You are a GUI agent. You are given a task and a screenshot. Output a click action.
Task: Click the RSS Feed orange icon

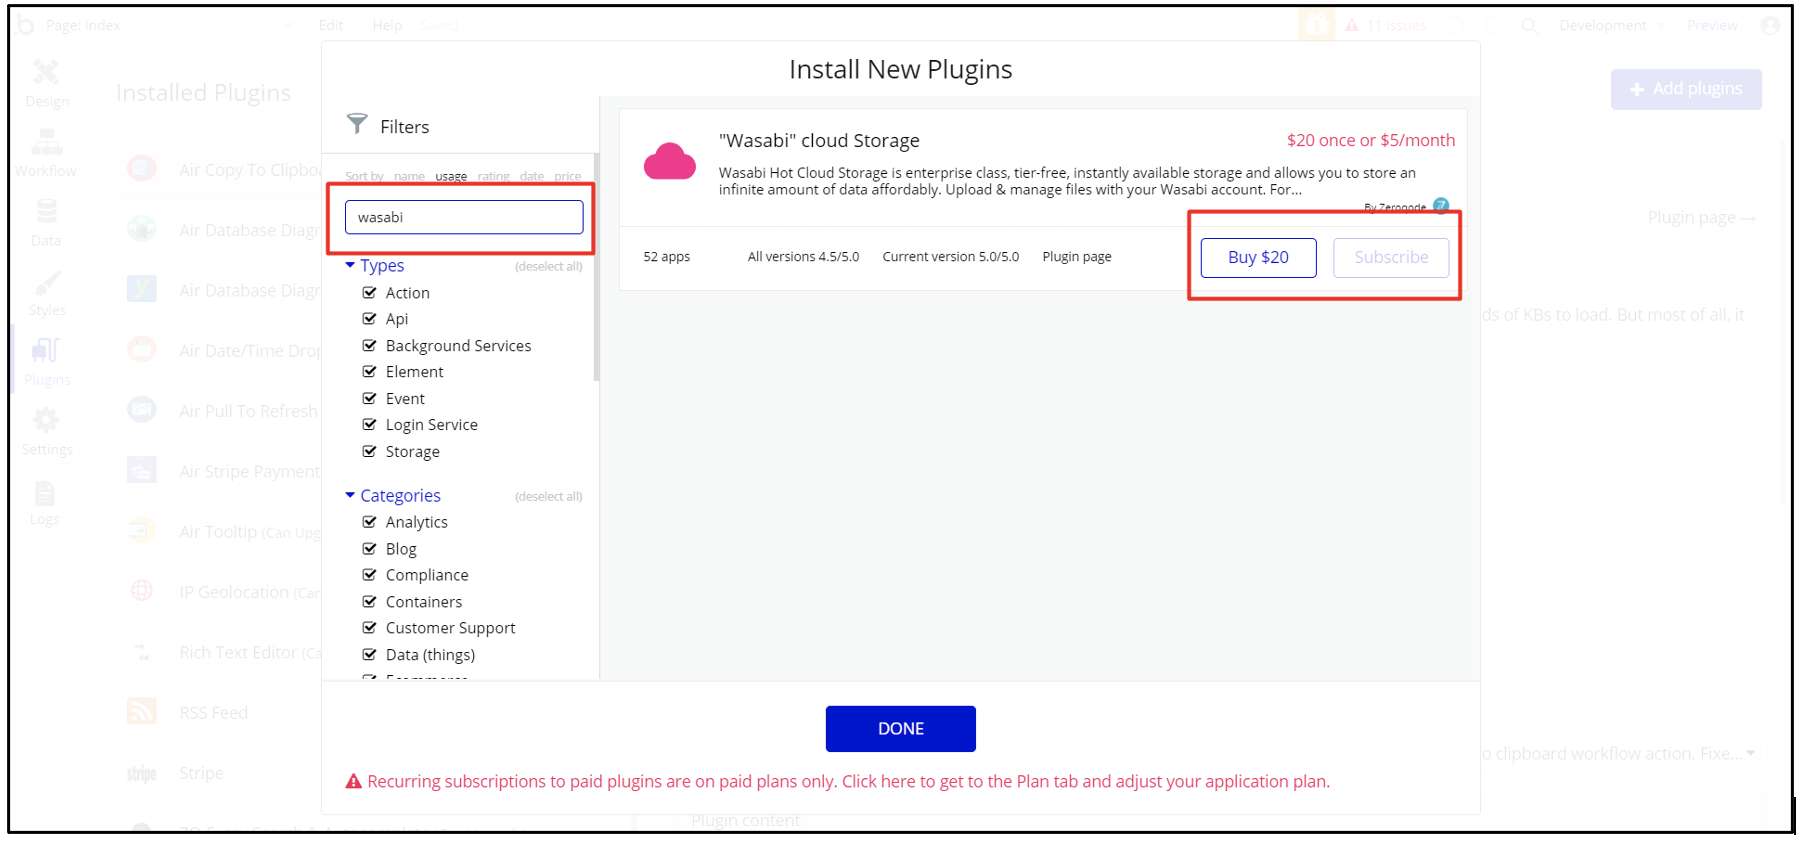[x=142, y=711]
